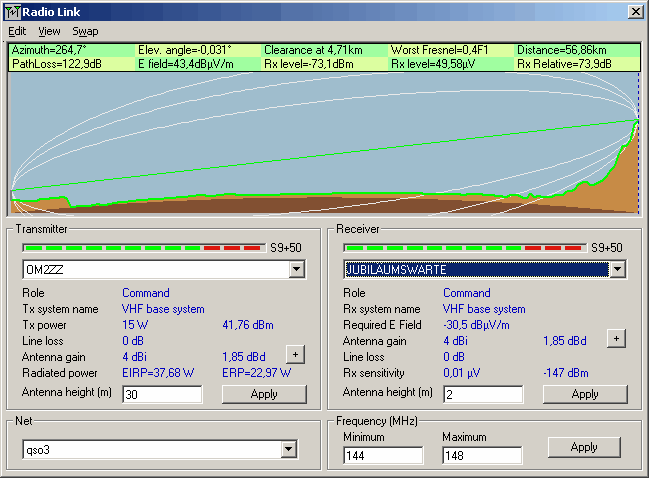Click the EIRP=37,68 W value
This screenshot has height=478, width=649.
(158, 373)
